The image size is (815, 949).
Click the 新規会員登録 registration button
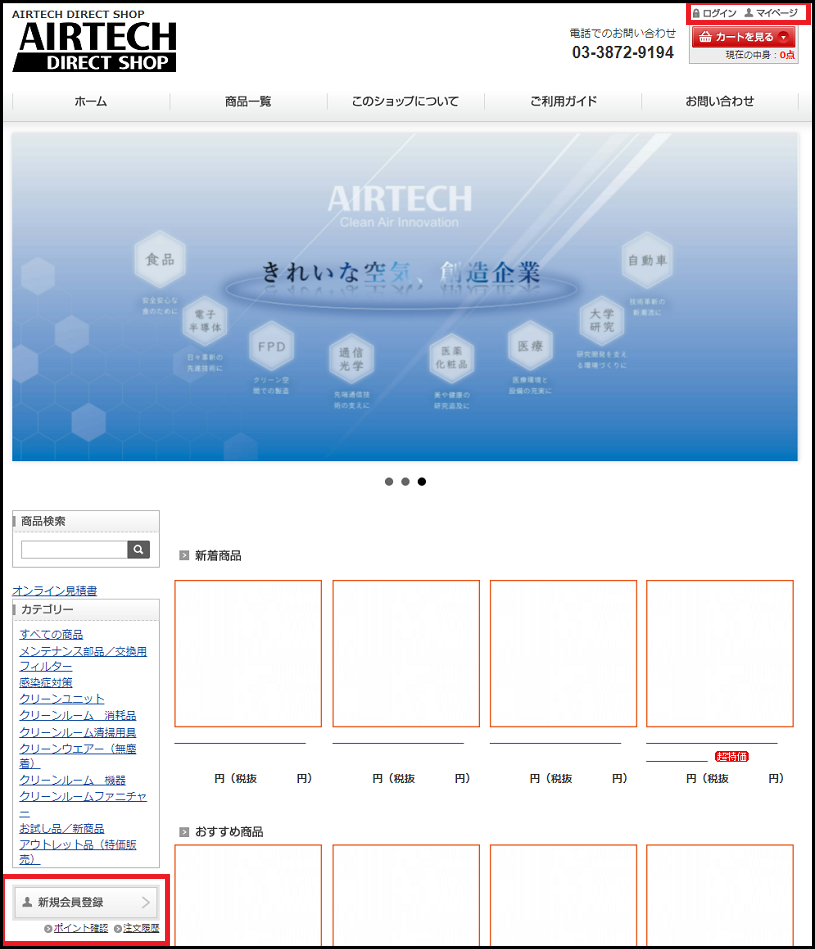(x=86, y=902)
